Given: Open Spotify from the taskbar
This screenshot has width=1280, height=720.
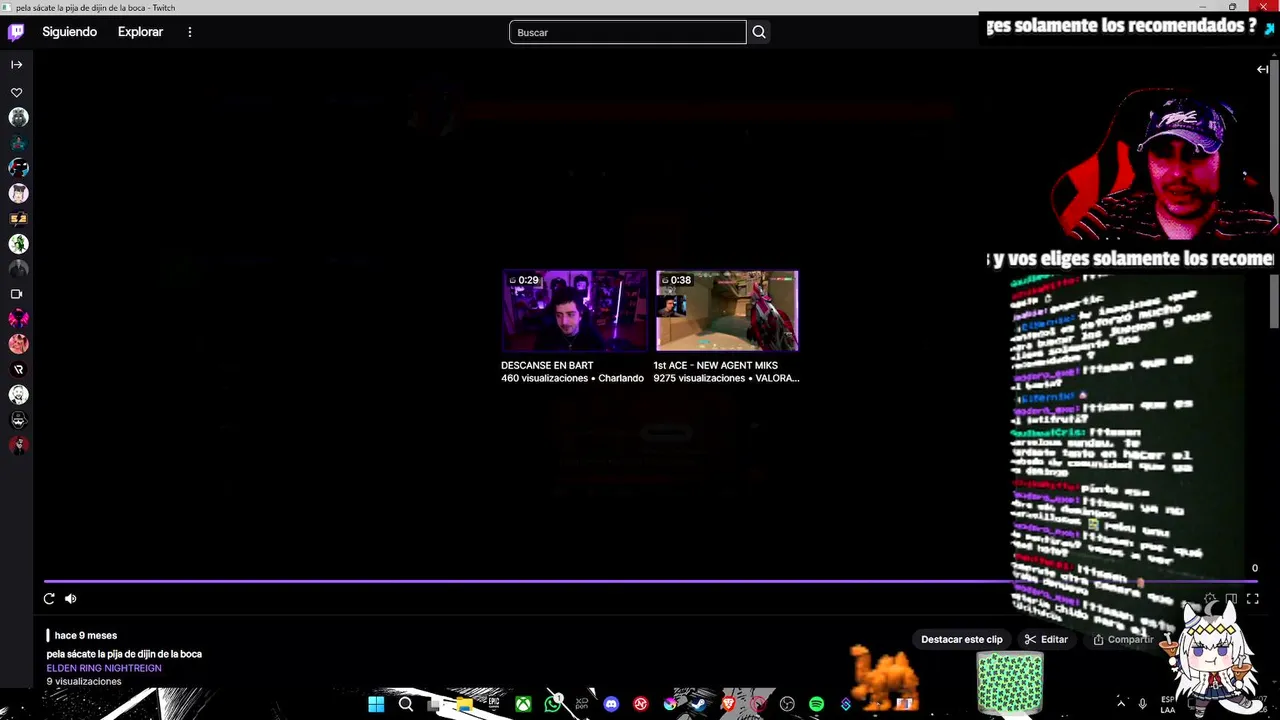Looking at the screenshot, I should [816, 704].
